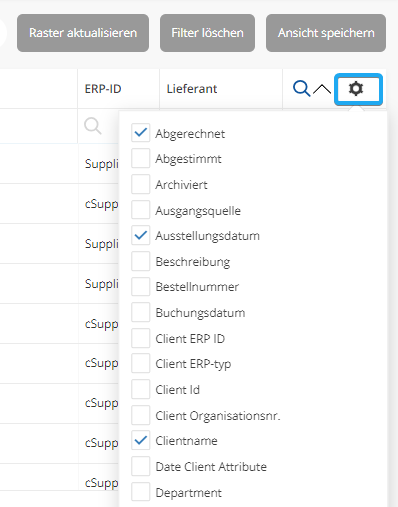398x507 pixels.
Task: Sort by the Lieferant column header
Action: coord(192,89)
